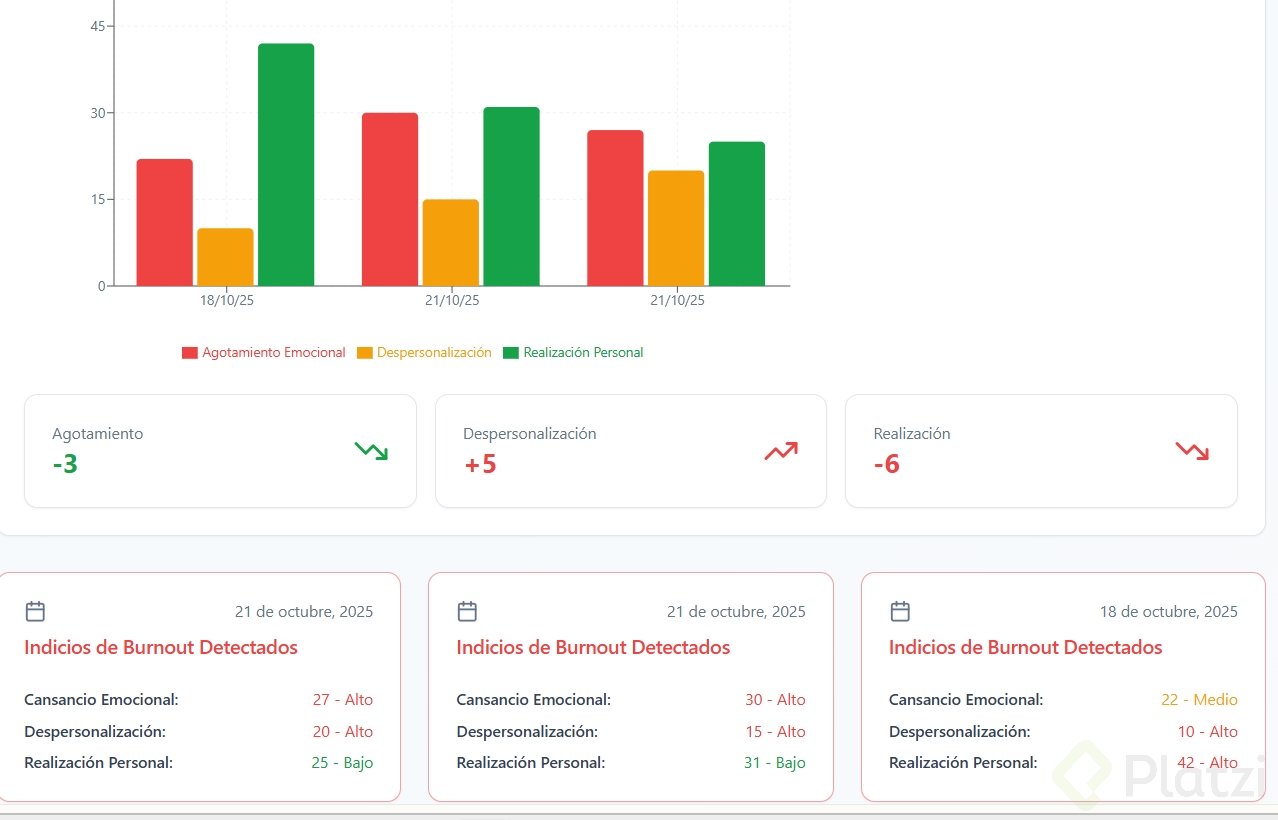Click the 0 value on the y-axis
1278x820 pixels.
[101, 286]
